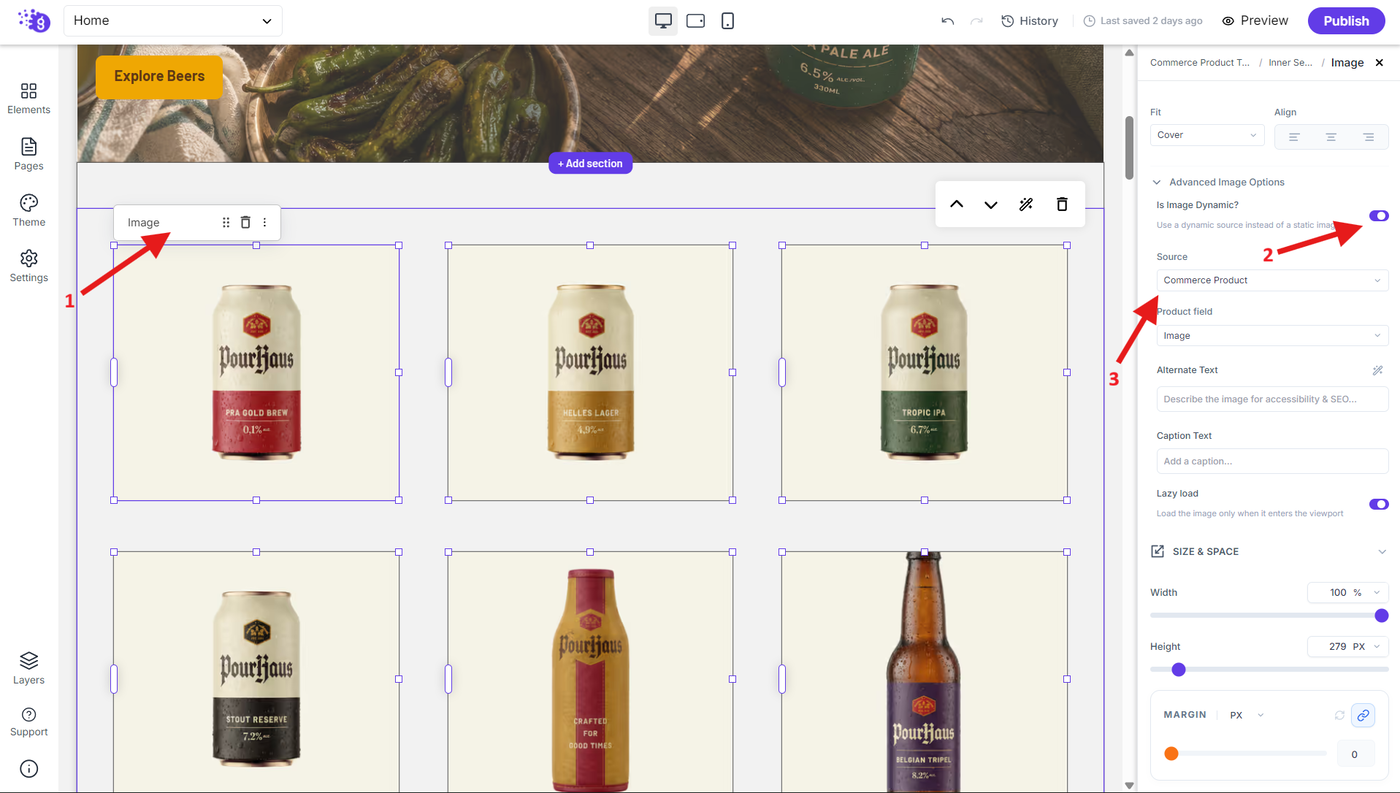Toggle the Is Image Dynamic switch
This screenshot has width=1400, height=793.
click(x=1379, y=216)
